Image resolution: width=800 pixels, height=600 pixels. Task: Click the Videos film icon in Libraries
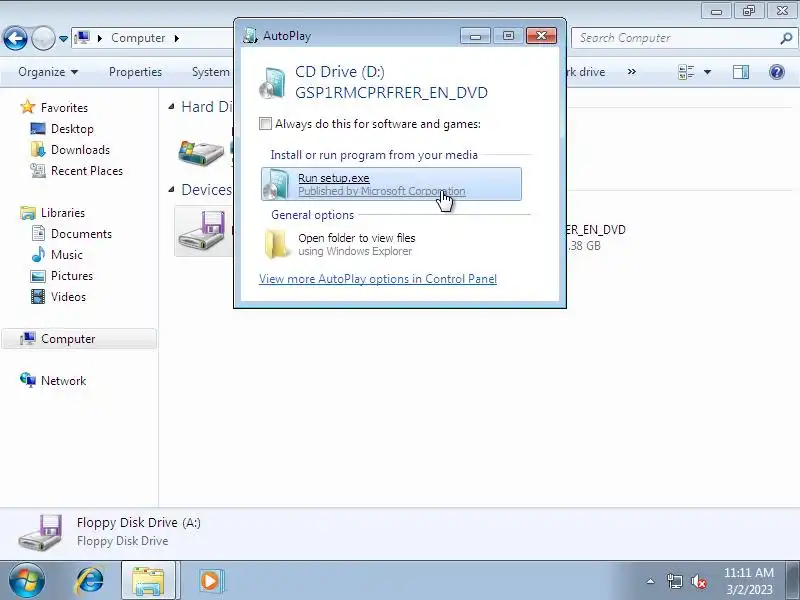pos(38,296)
